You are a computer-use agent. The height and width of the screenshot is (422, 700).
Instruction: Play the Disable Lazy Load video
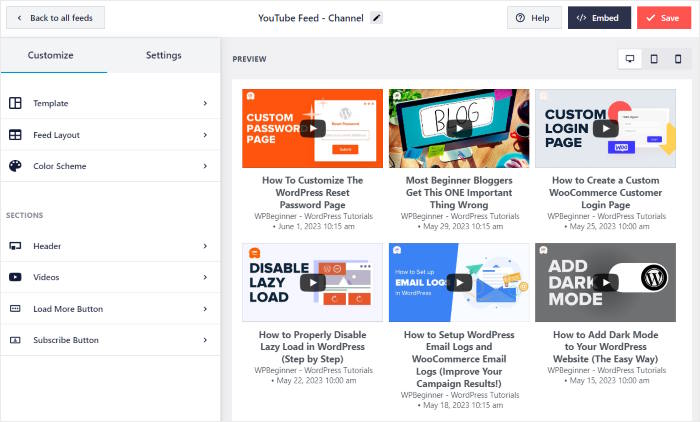point(312,283)
